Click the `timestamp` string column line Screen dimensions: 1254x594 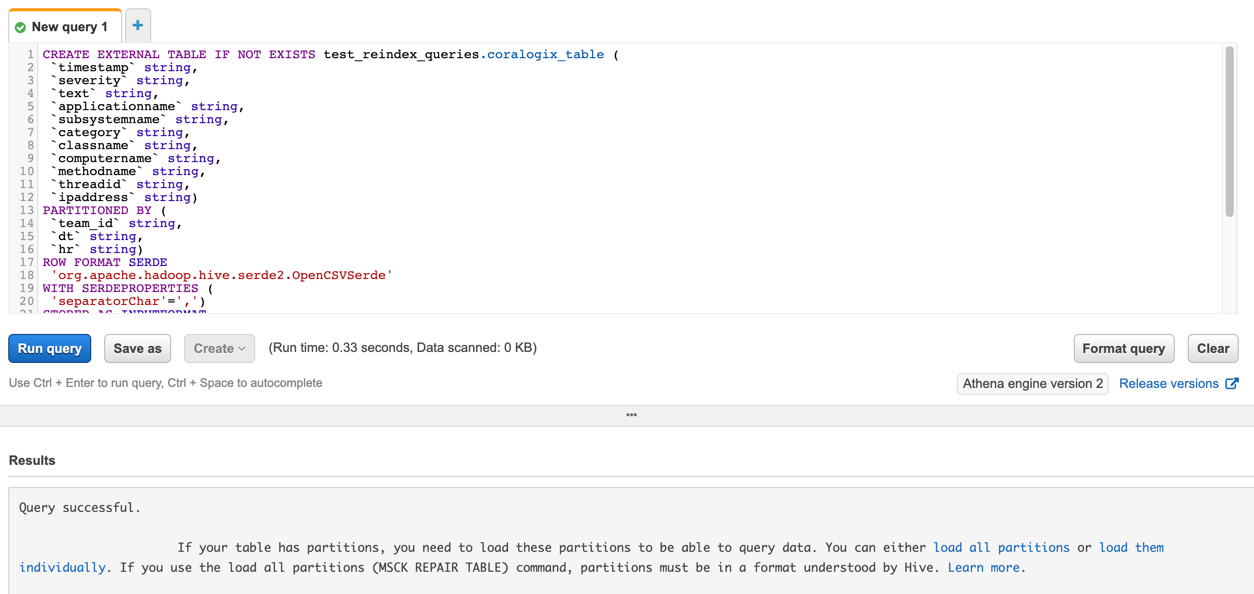[124, 67]
